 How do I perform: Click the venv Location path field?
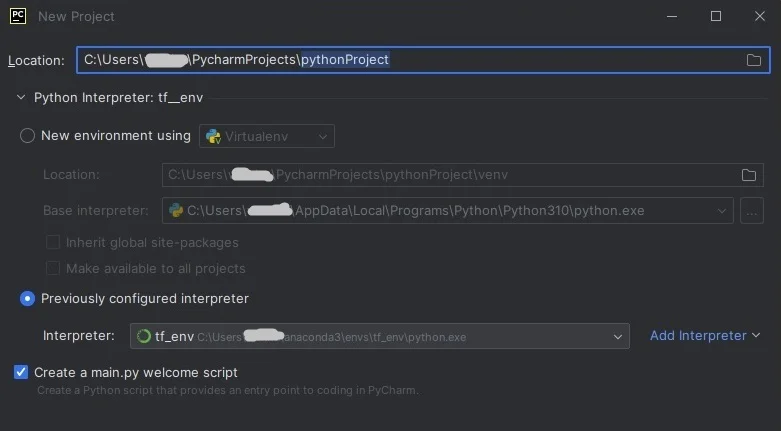click(x=450, y=175)
